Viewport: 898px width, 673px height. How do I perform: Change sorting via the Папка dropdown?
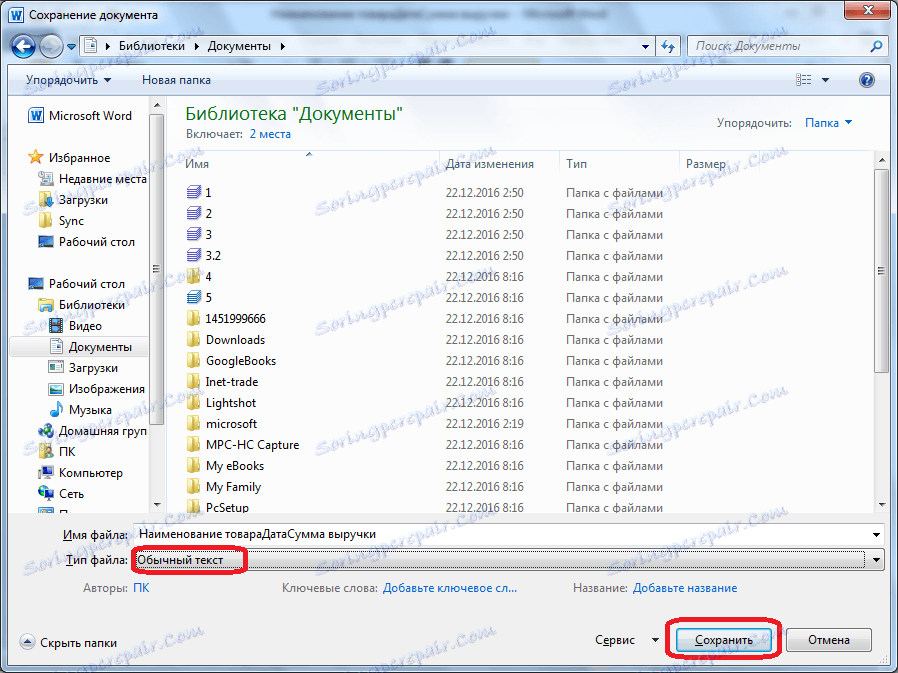point(826,122)
